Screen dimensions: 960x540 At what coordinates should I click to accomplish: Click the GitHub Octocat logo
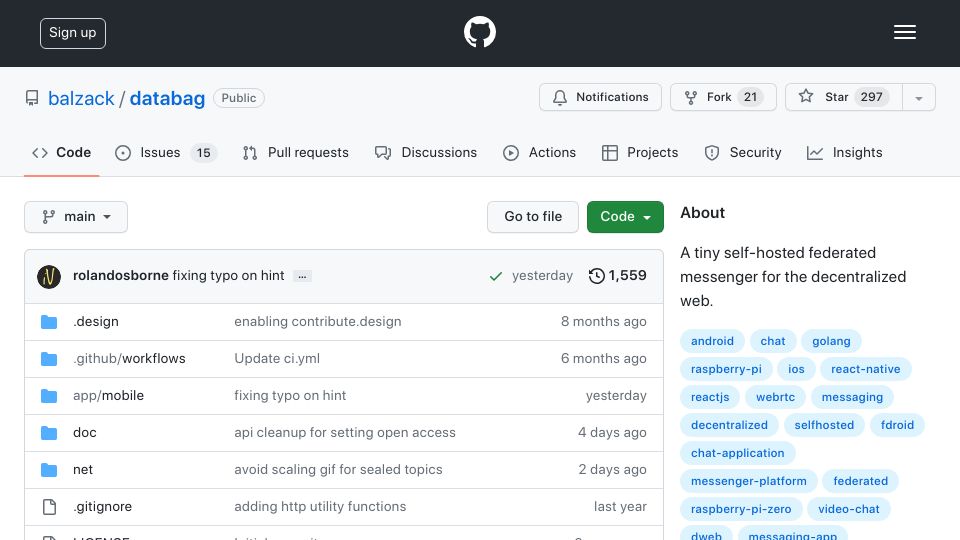coord(479,32)
